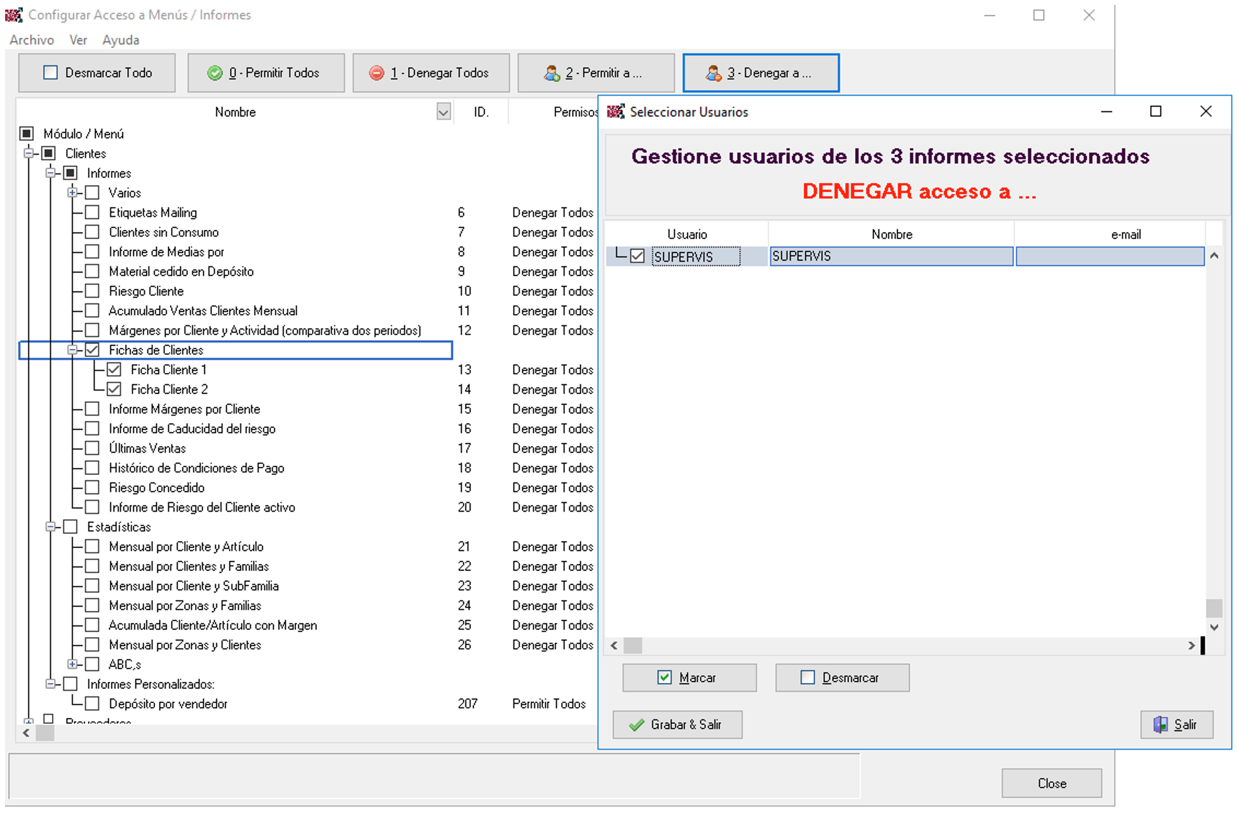Collapse the Estadísticas tree node
Image resolution: width=1239 pixels, height=814 pixels.
point(51,527)
